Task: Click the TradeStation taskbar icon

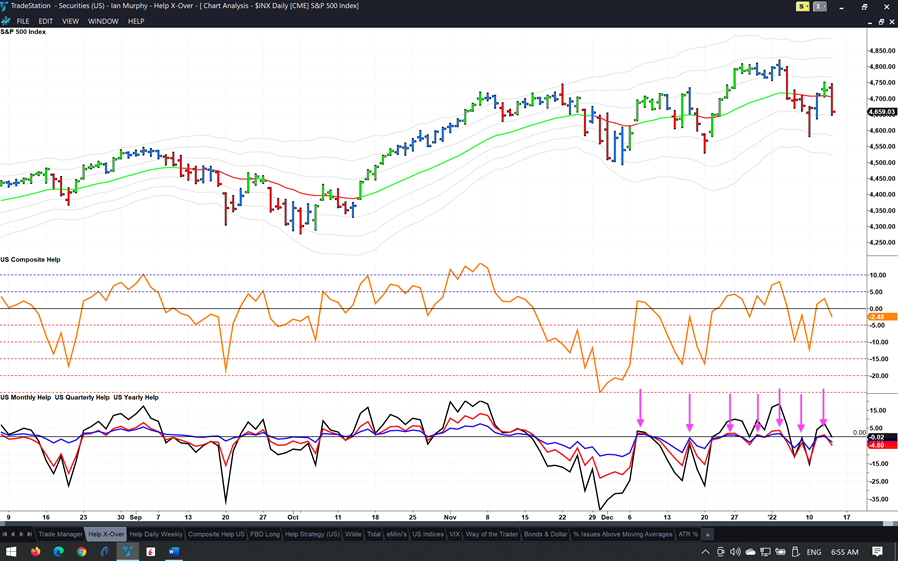Action: point(127,551)
